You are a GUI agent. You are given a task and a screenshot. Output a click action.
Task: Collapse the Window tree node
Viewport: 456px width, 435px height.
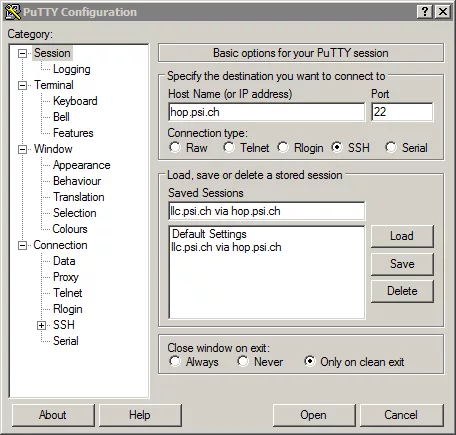[x=22, y=149]
